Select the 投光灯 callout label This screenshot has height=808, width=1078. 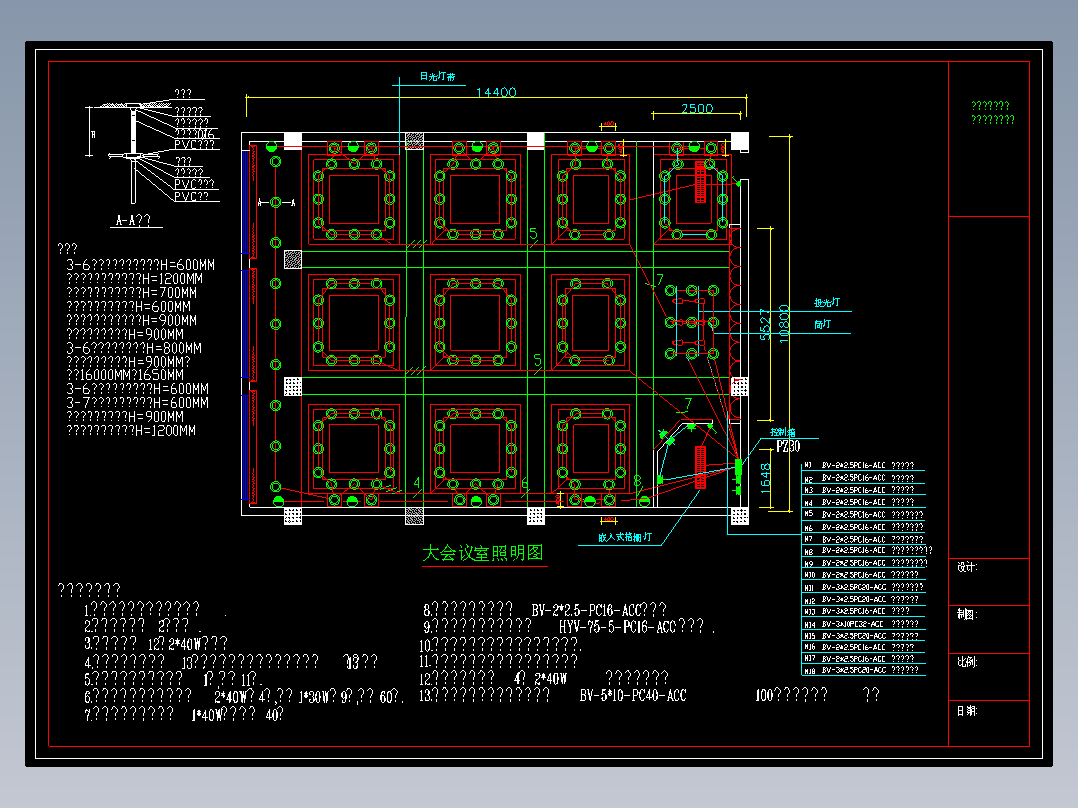(826, 302)
